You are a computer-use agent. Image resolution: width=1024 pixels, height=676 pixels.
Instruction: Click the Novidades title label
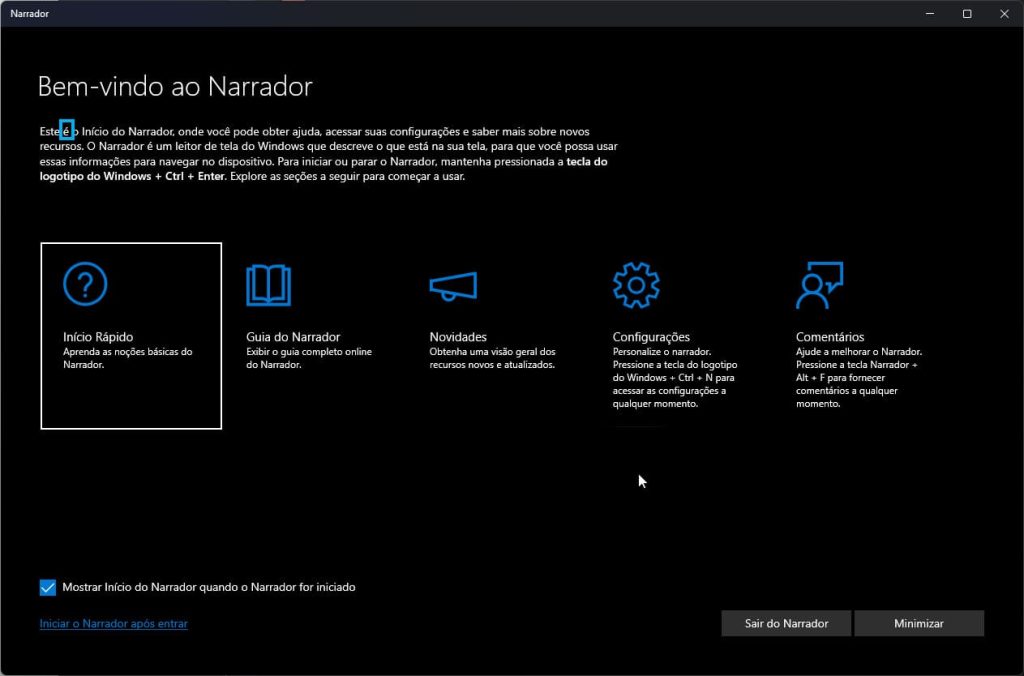point(458,336)
